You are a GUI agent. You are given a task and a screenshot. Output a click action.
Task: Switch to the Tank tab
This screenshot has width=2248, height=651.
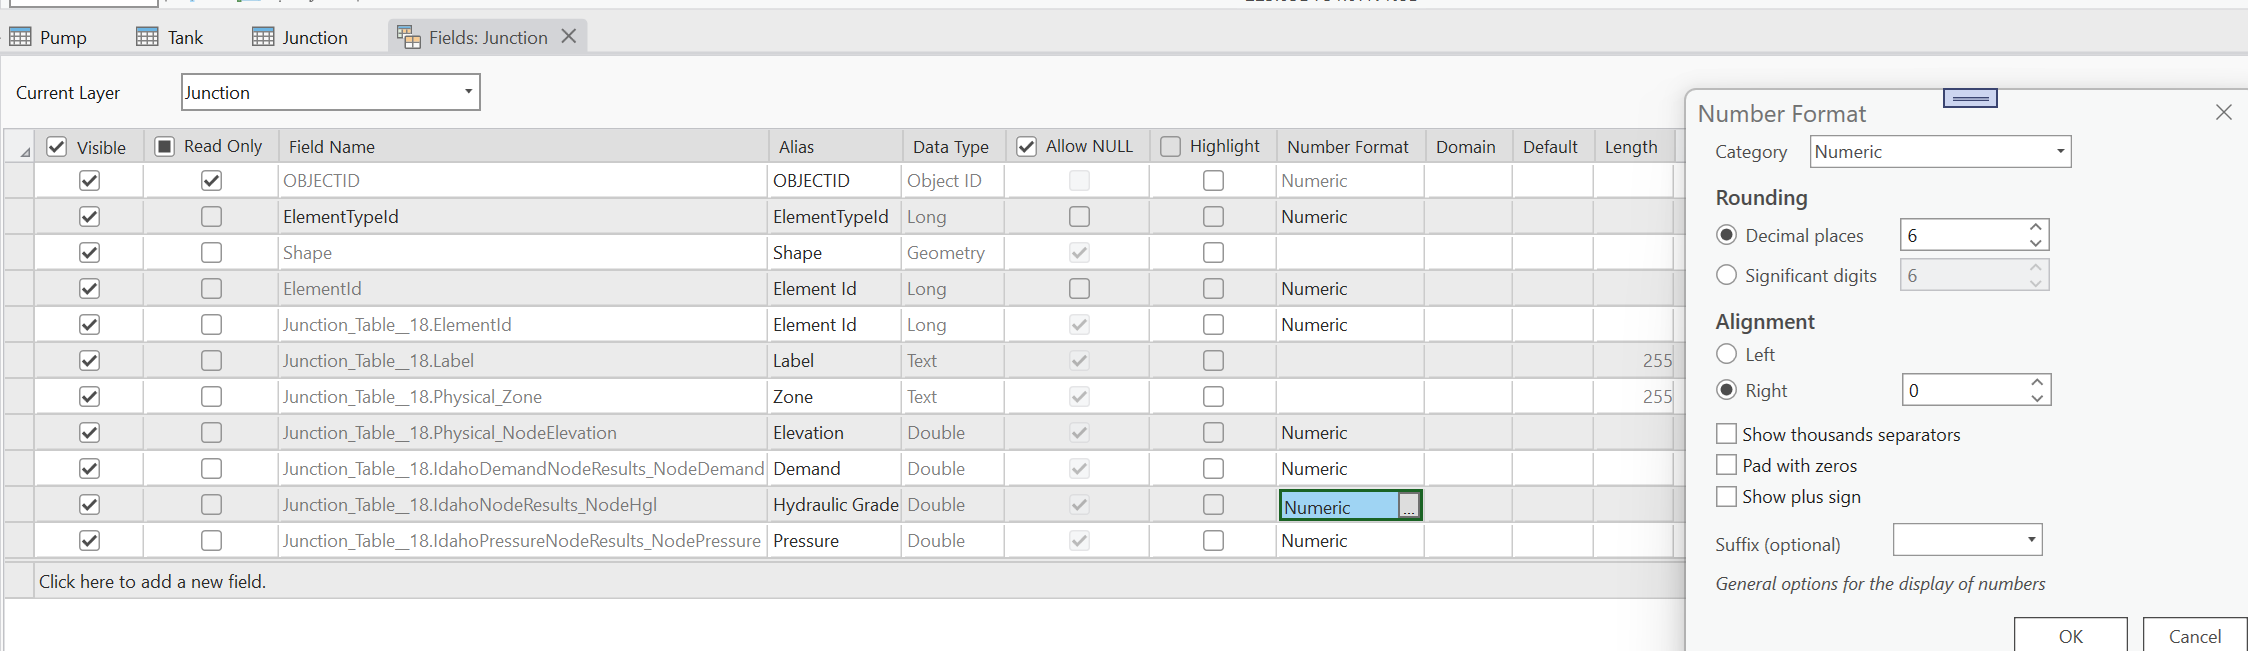[x=185, y=37]
